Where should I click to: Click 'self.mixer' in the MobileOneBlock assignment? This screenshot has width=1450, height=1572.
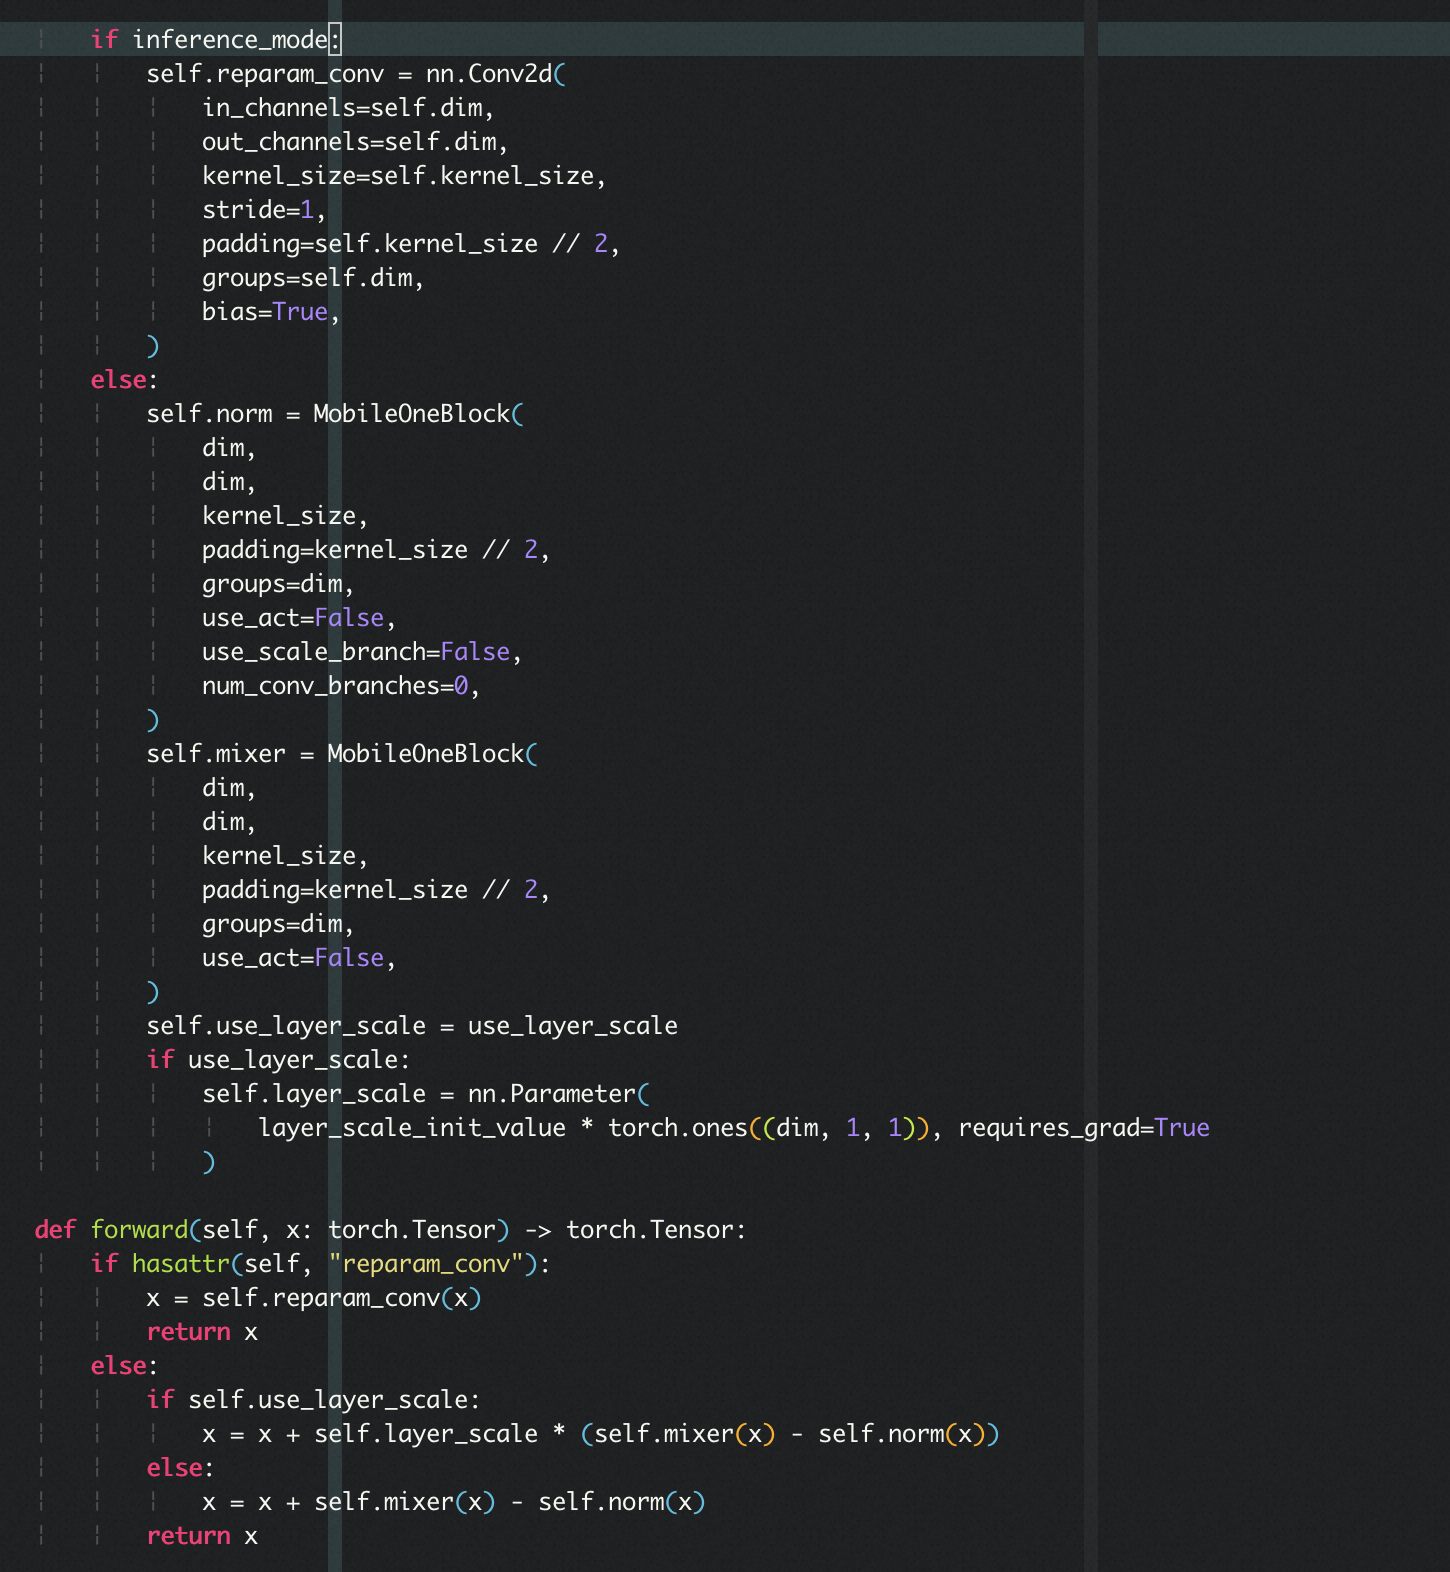[216, 754]
